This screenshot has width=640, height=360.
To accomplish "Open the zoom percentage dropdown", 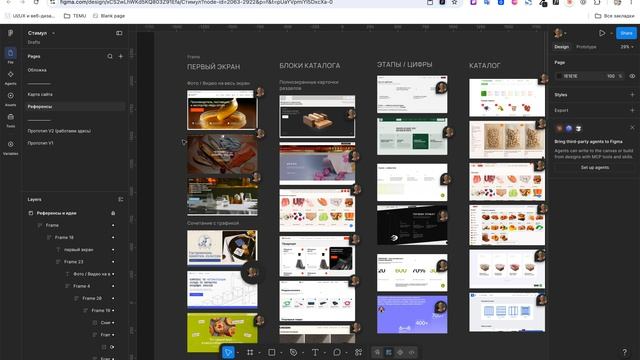I will pos(627,47).
